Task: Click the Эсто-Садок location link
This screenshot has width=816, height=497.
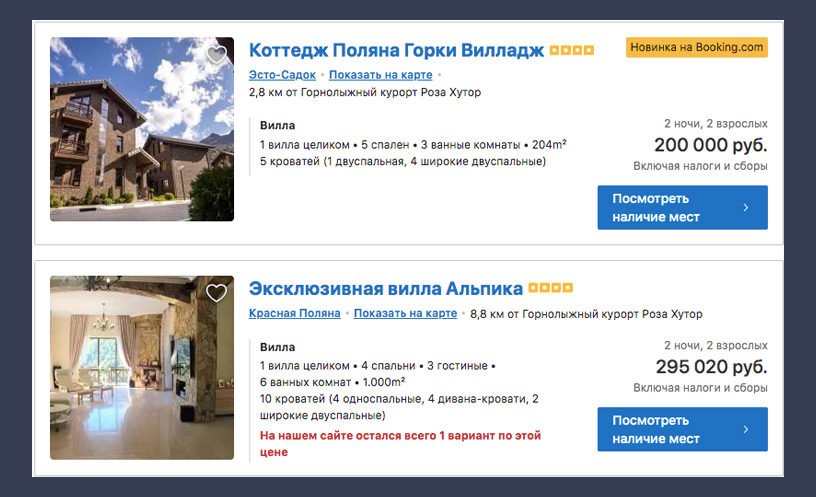Action: [x=282, y=75]
